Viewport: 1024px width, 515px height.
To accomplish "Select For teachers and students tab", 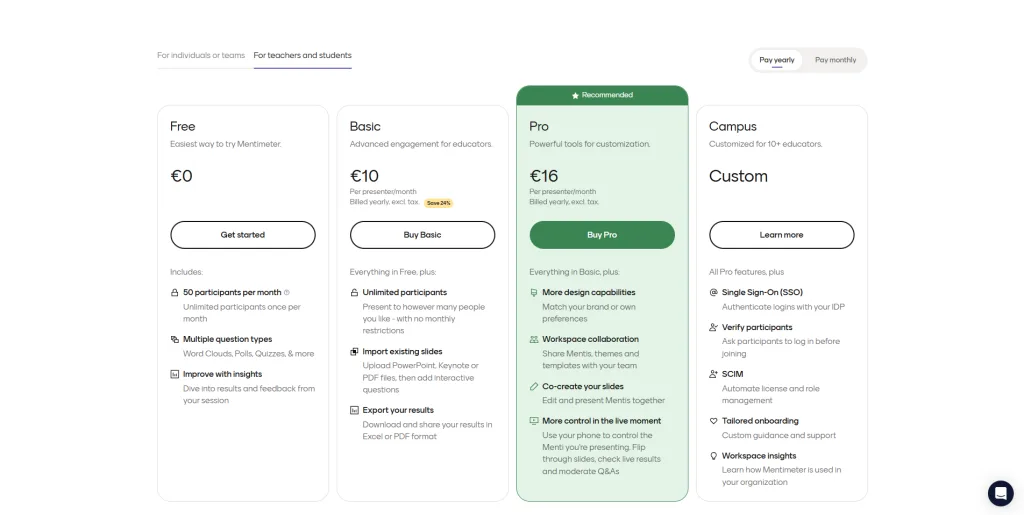I will (302, 56).
